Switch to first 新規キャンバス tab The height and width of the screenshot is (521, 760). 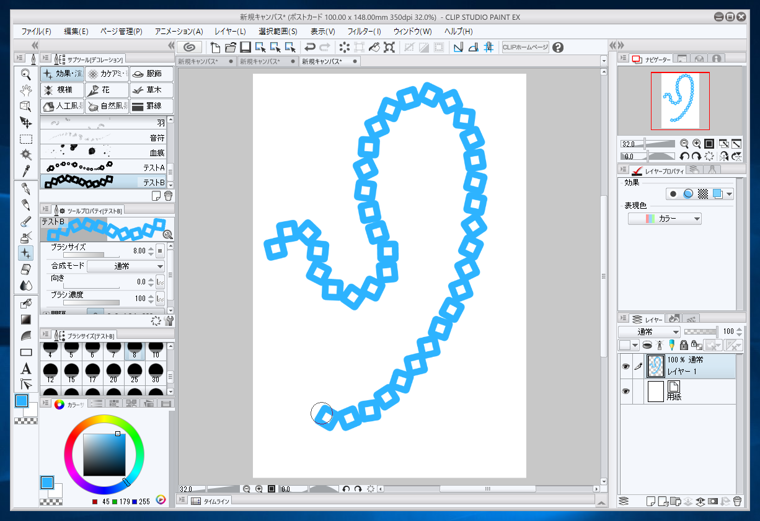(206, 61)
